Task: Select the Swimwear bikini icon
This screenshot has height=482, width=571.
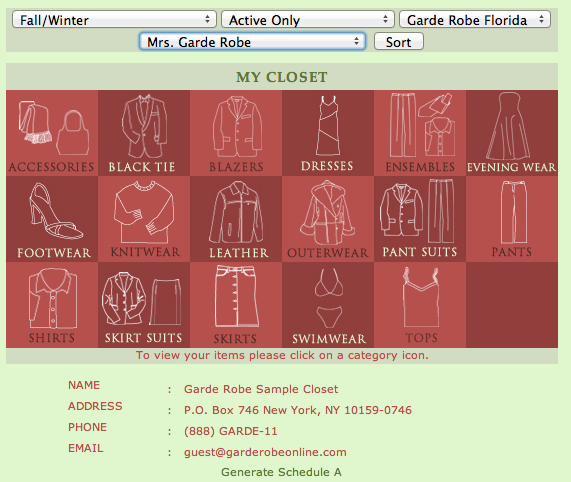Action: point(328,305)
